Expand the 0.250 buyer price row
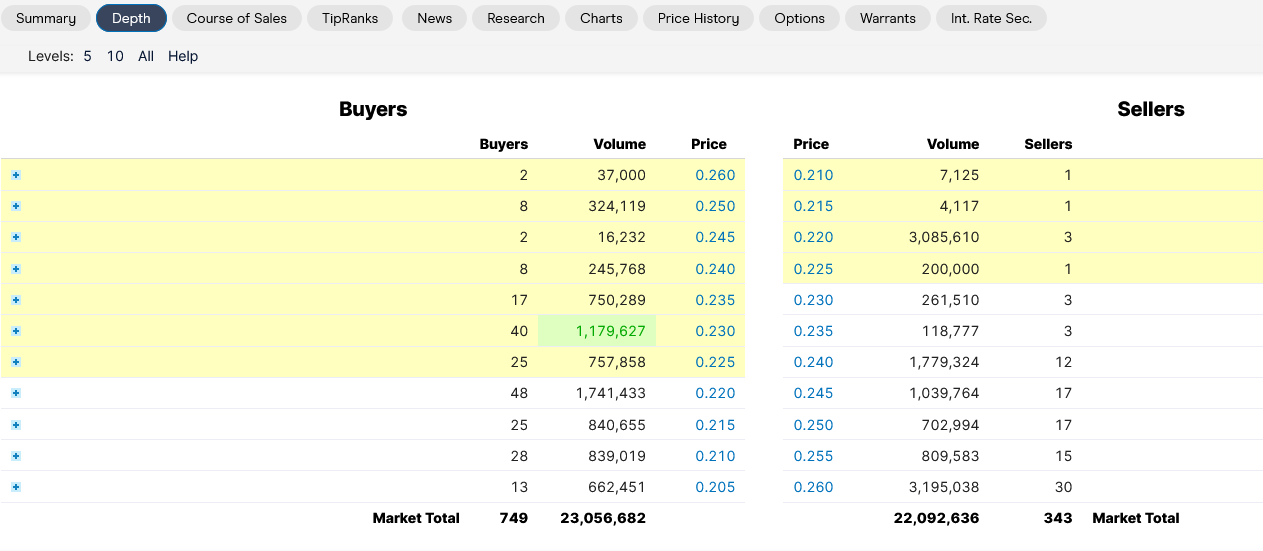Image resolution: width=1263 pixels, height=551 pixels. pyautogui.click(x=16, y=206)
